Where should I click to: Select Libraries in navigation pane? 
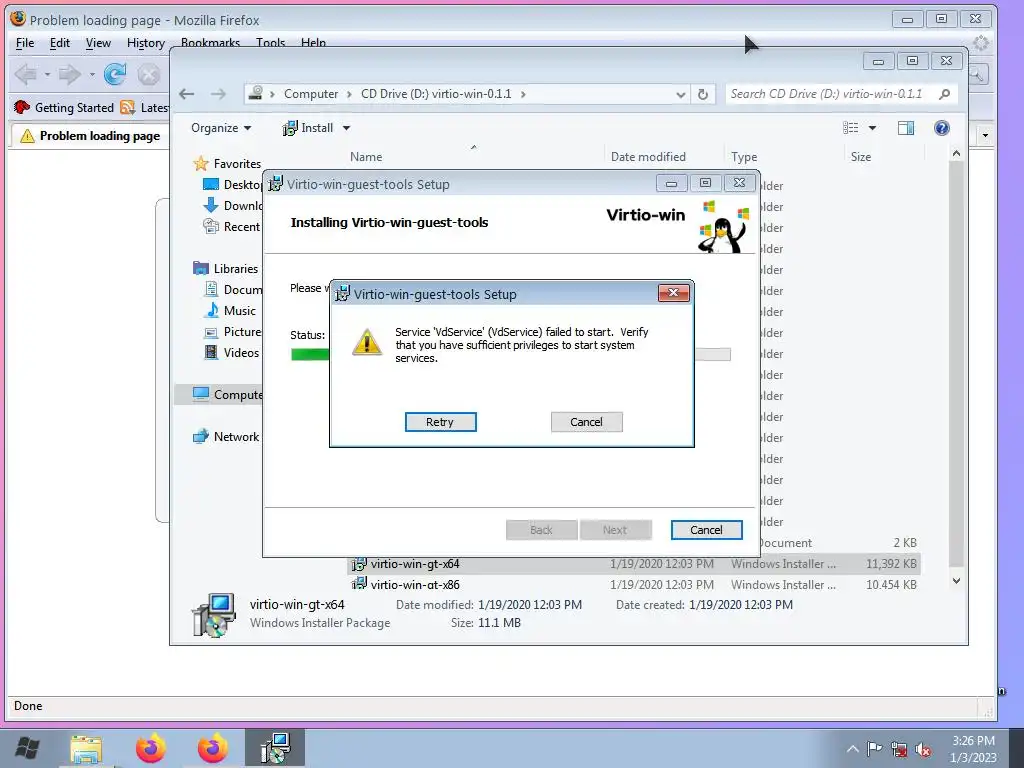pyautogui.click(x=226, y=268)
